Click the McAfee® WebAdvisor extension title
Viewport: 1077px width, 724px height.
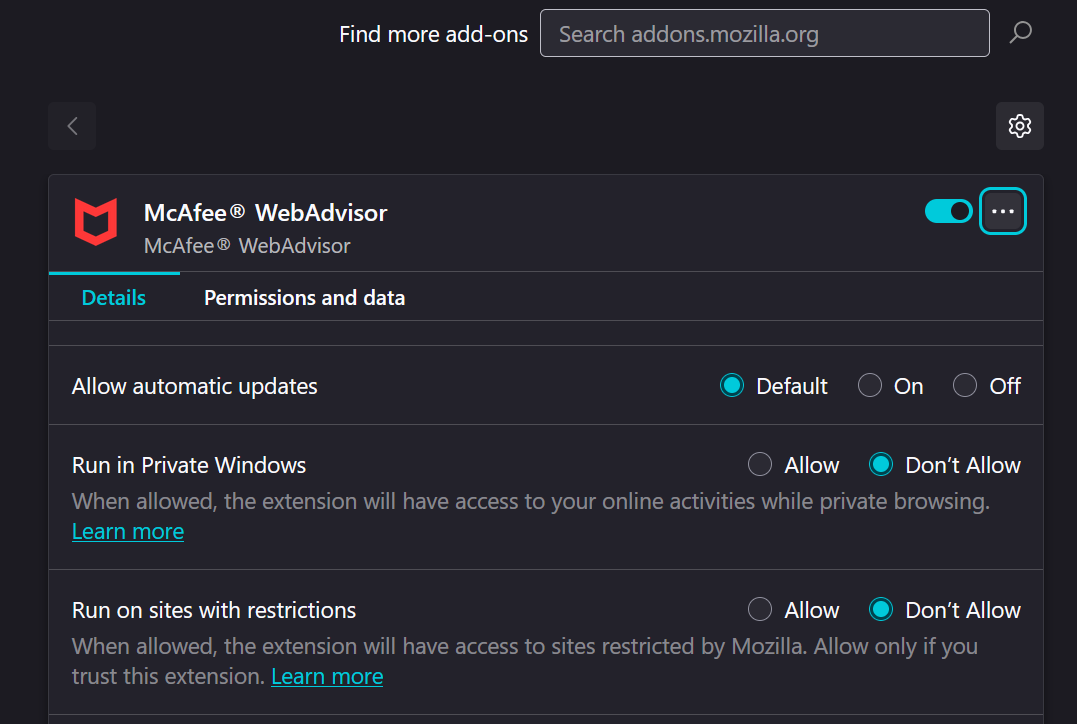265,212
